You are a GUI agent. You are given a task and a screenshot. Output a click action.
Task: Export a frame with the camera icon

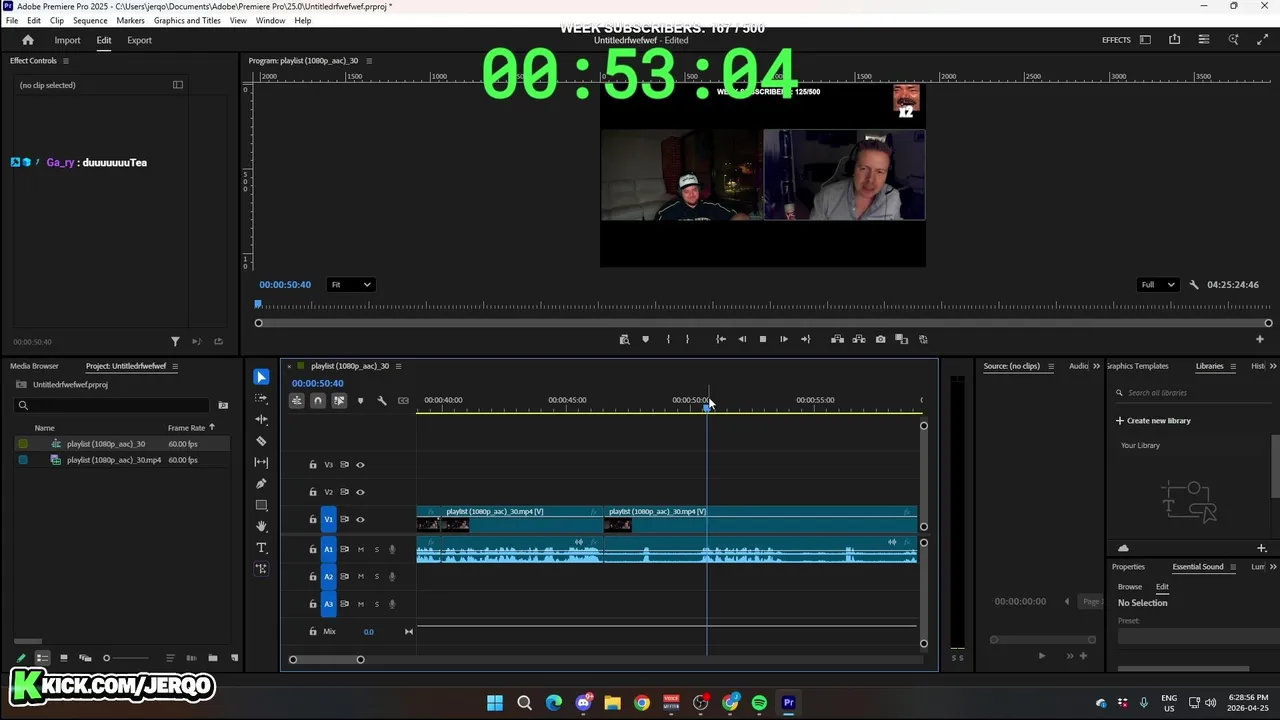(880, 339)
